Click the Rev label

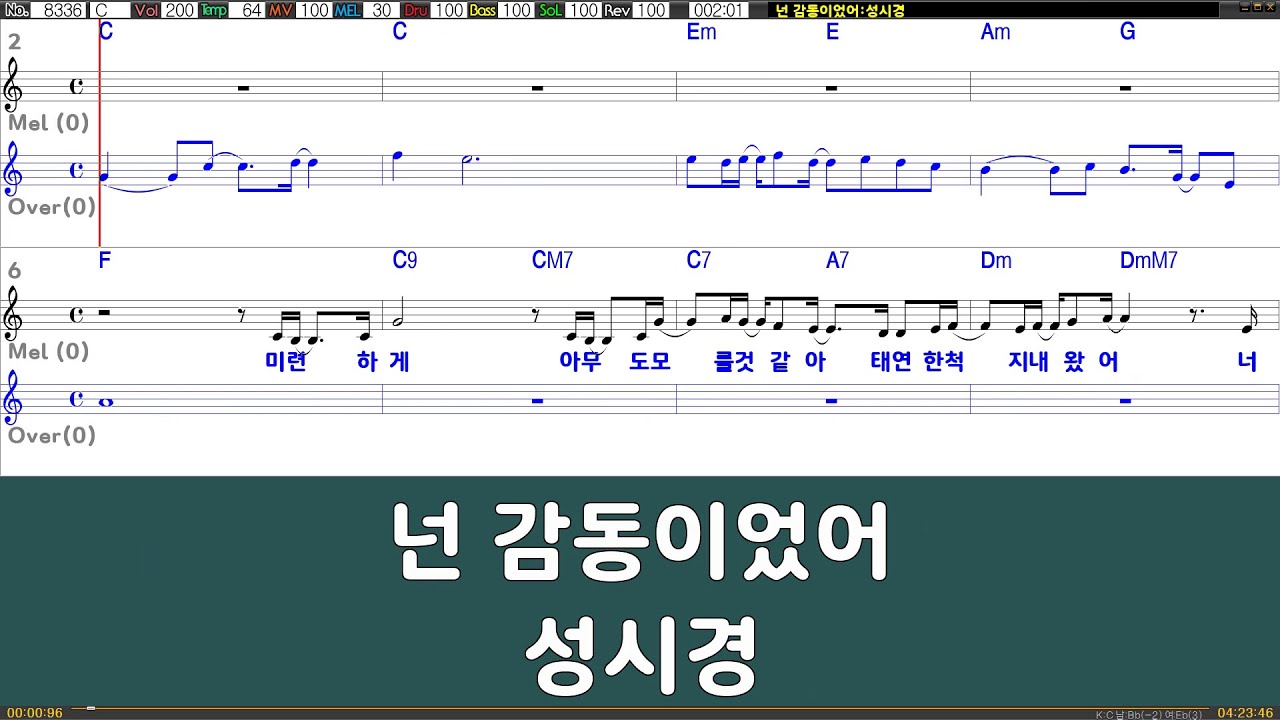tap(617, 10)
